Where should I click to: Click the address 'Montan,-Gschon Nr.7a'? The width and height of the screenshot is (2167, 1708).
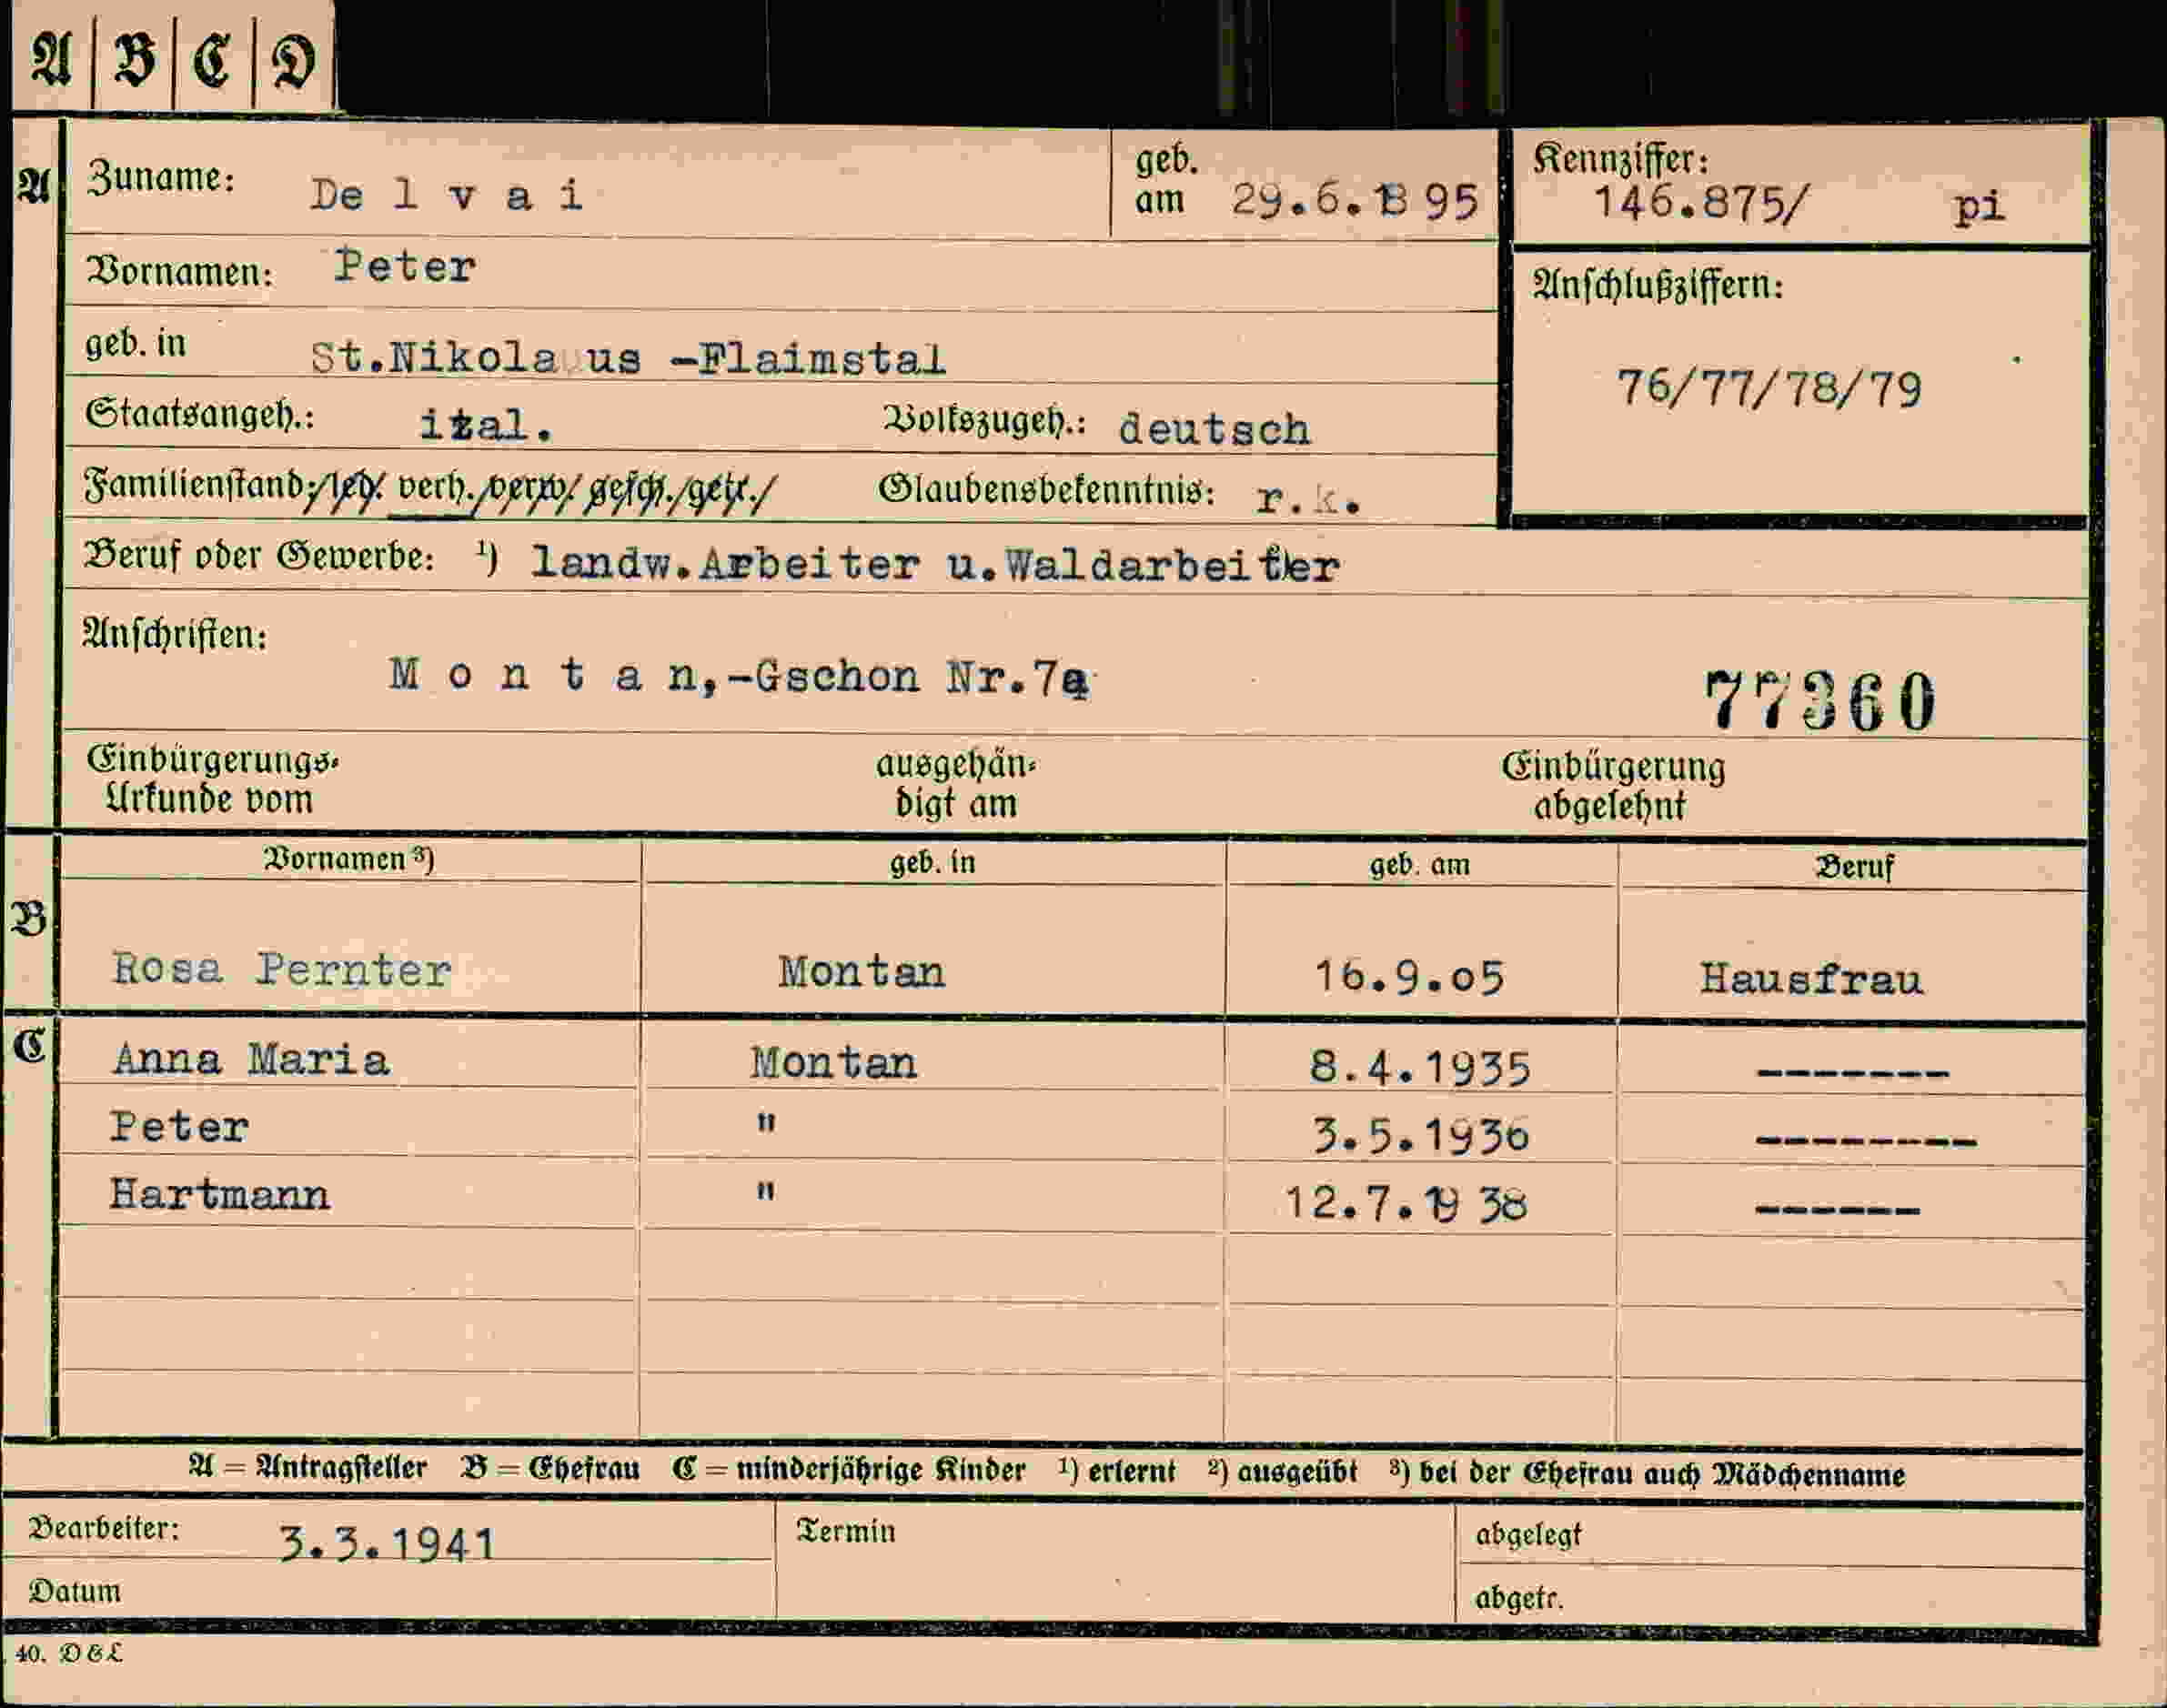pyautogui.click(x=739, y=677)
